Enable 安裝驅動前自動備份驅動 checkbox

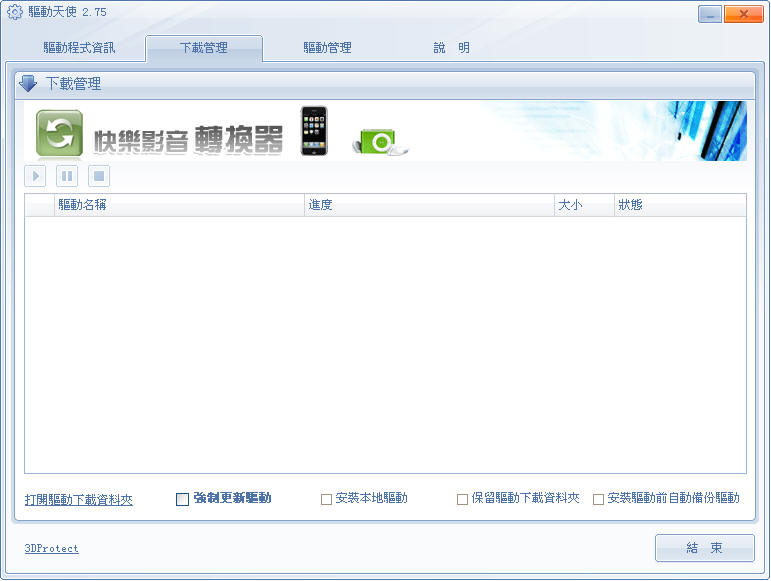point(598,499)
